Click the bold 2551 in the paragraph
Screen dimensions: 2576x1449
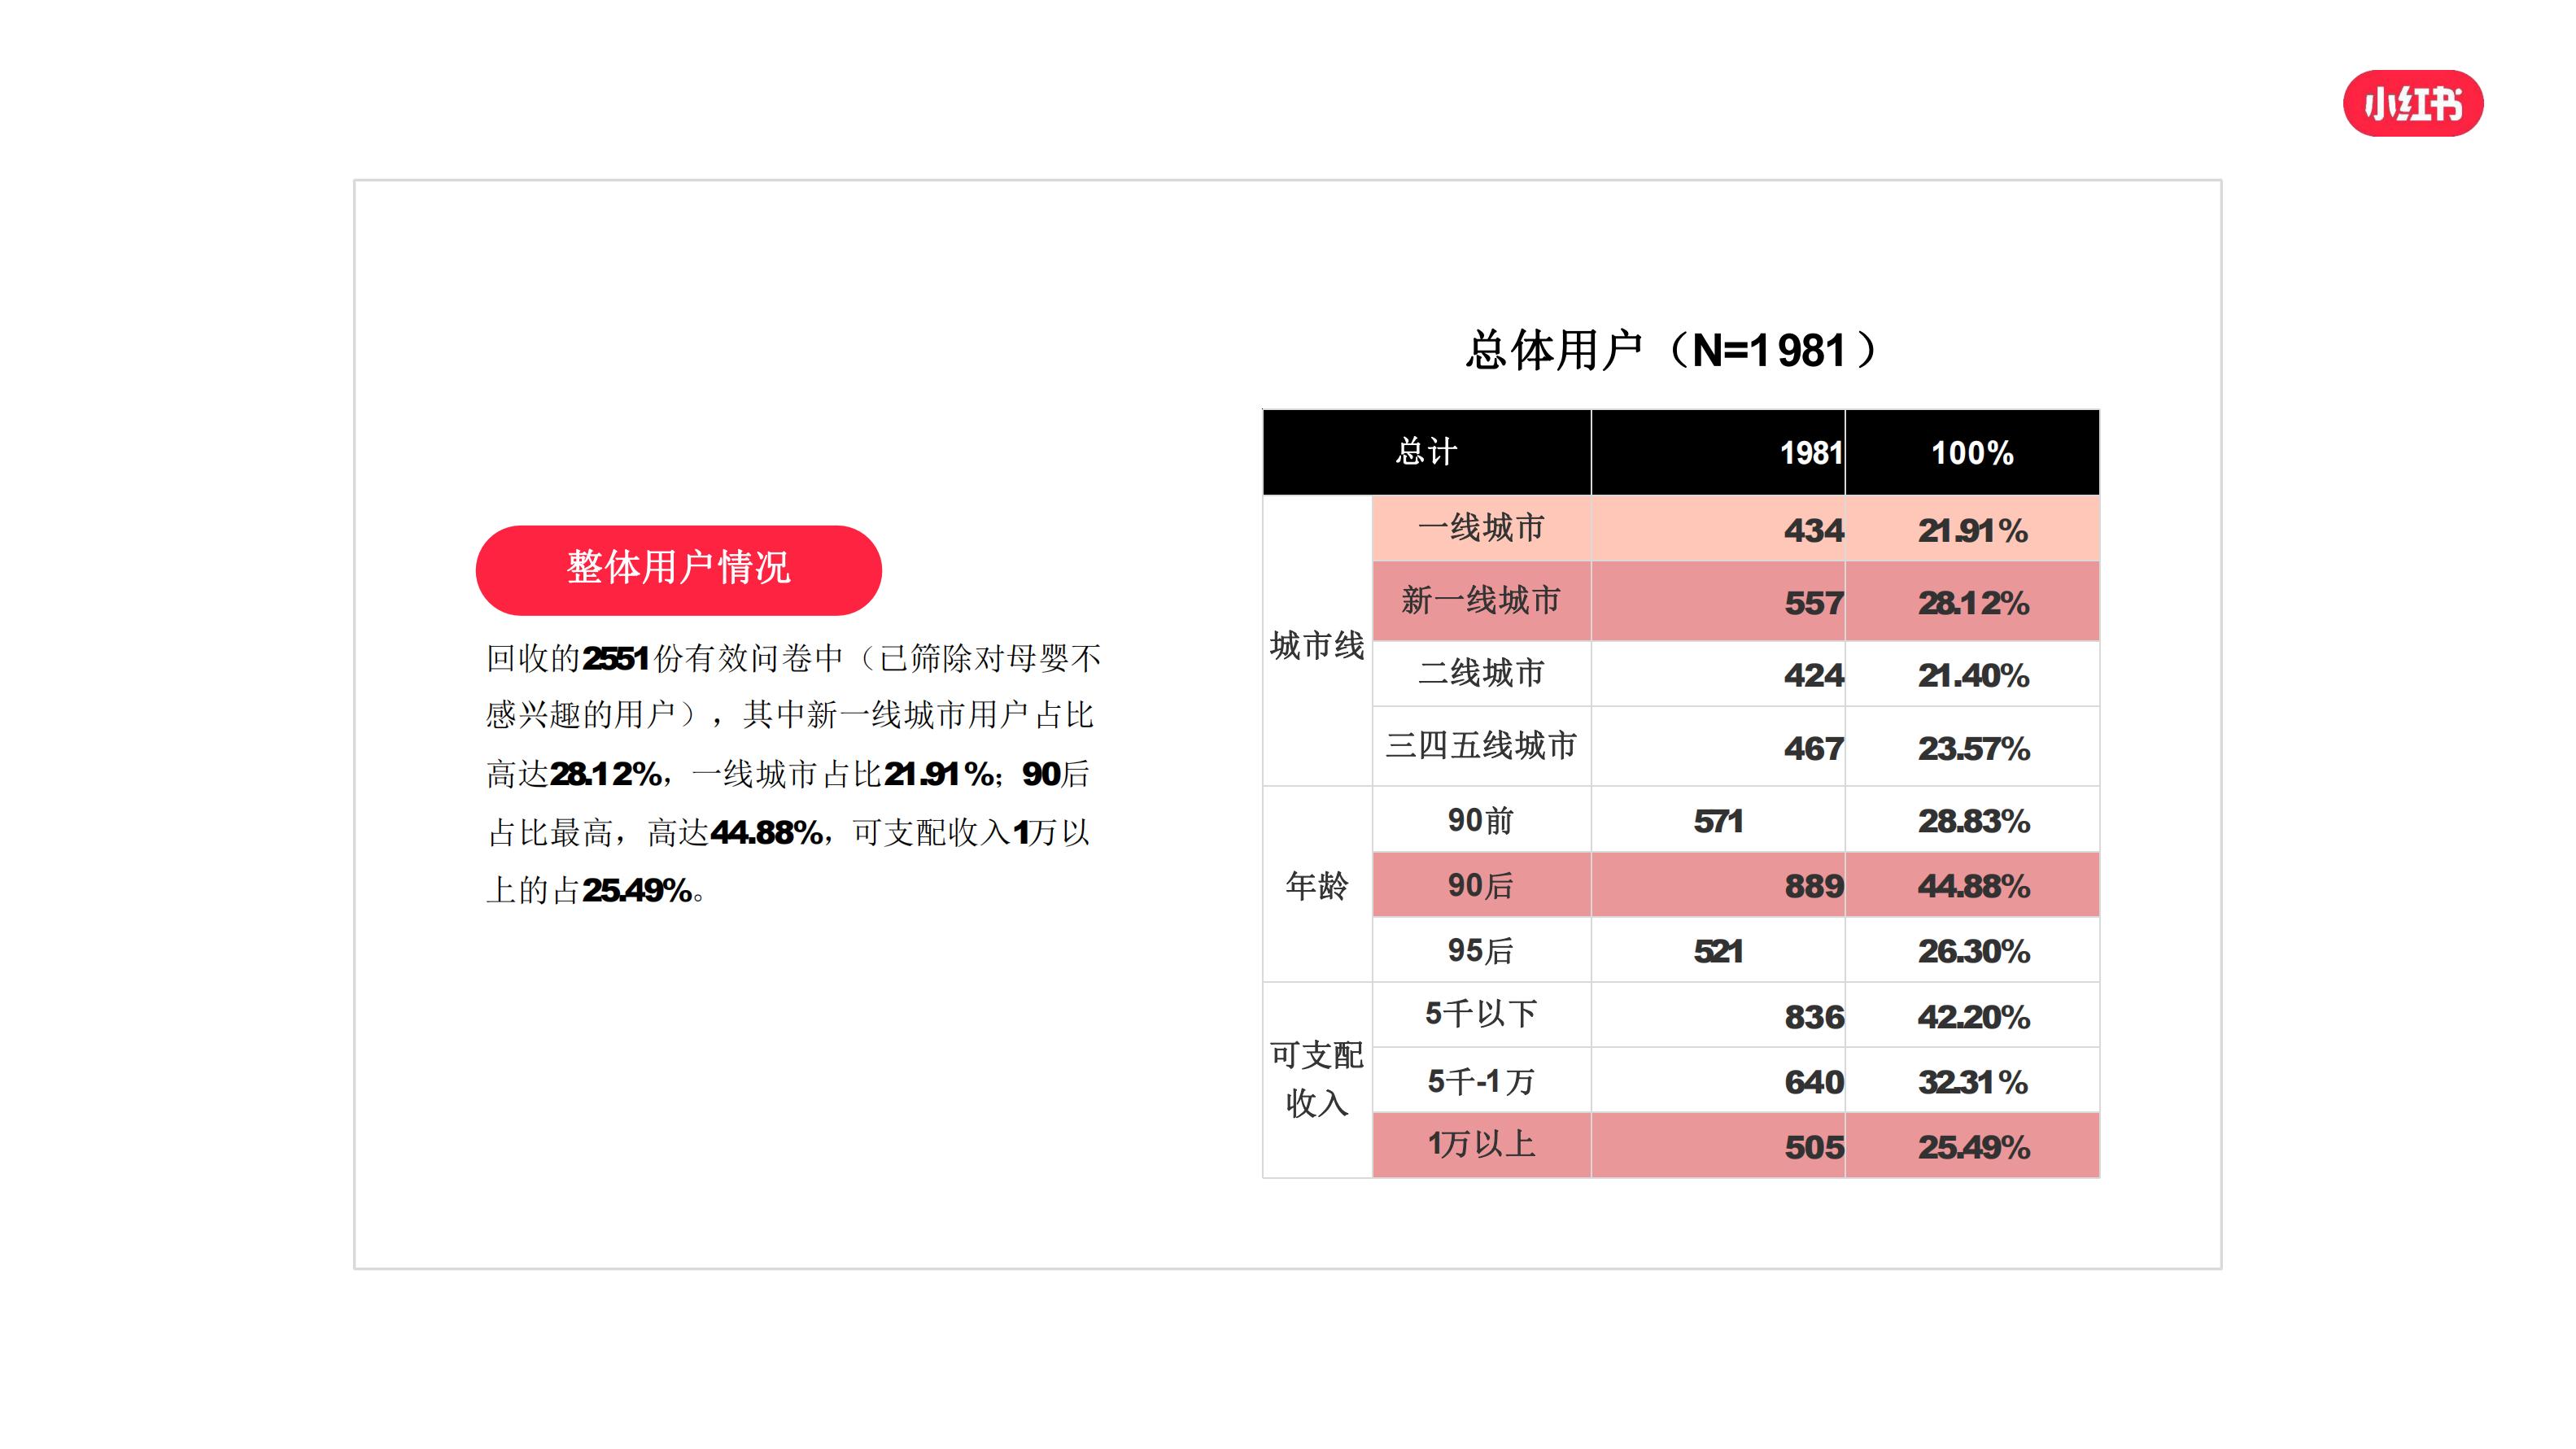pyautogui.click(x=616, y=658)
